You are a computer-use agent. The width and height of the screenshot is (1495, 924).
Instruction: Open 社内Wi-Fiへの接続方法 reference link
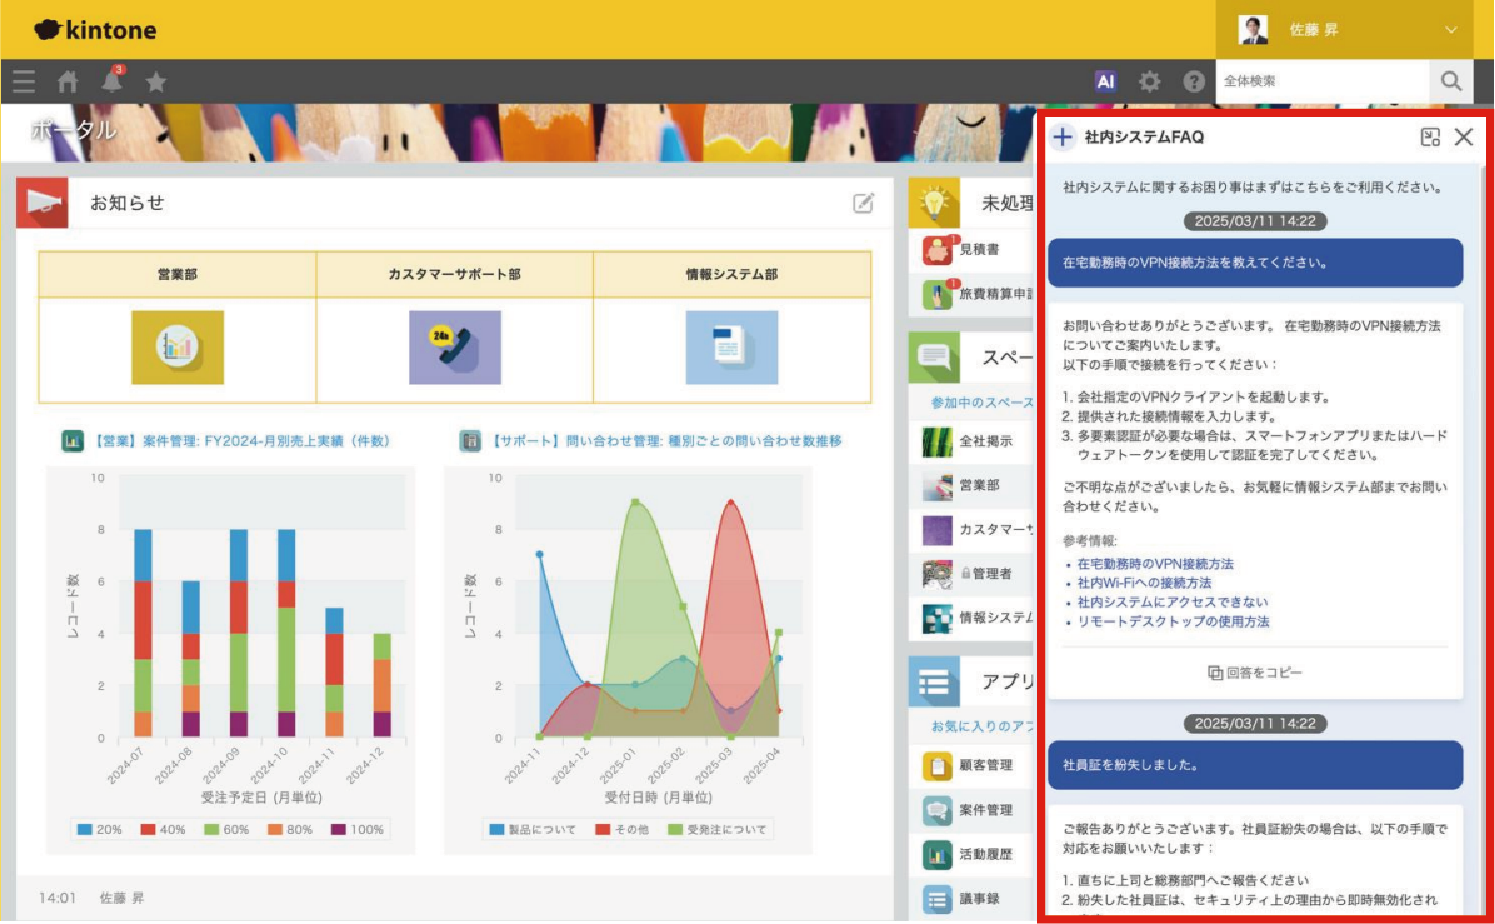pyautogui.click(x=1144, y=583)
